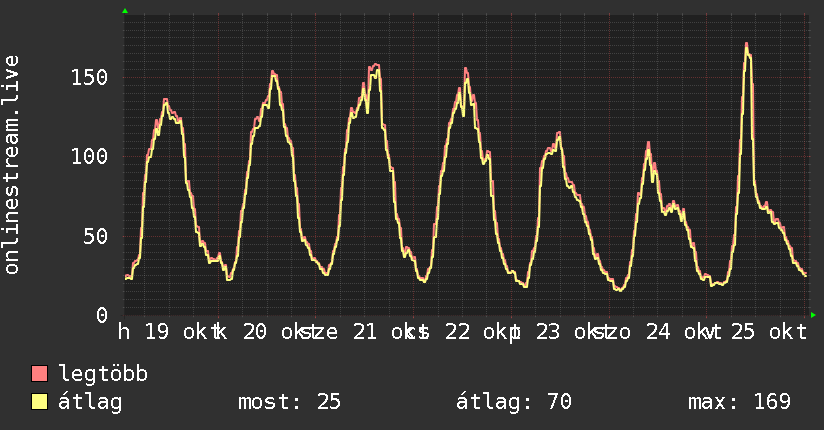Screen dimensions: 824x430
Task: Click the legtöbb legend label
Action: coord(103,374)
